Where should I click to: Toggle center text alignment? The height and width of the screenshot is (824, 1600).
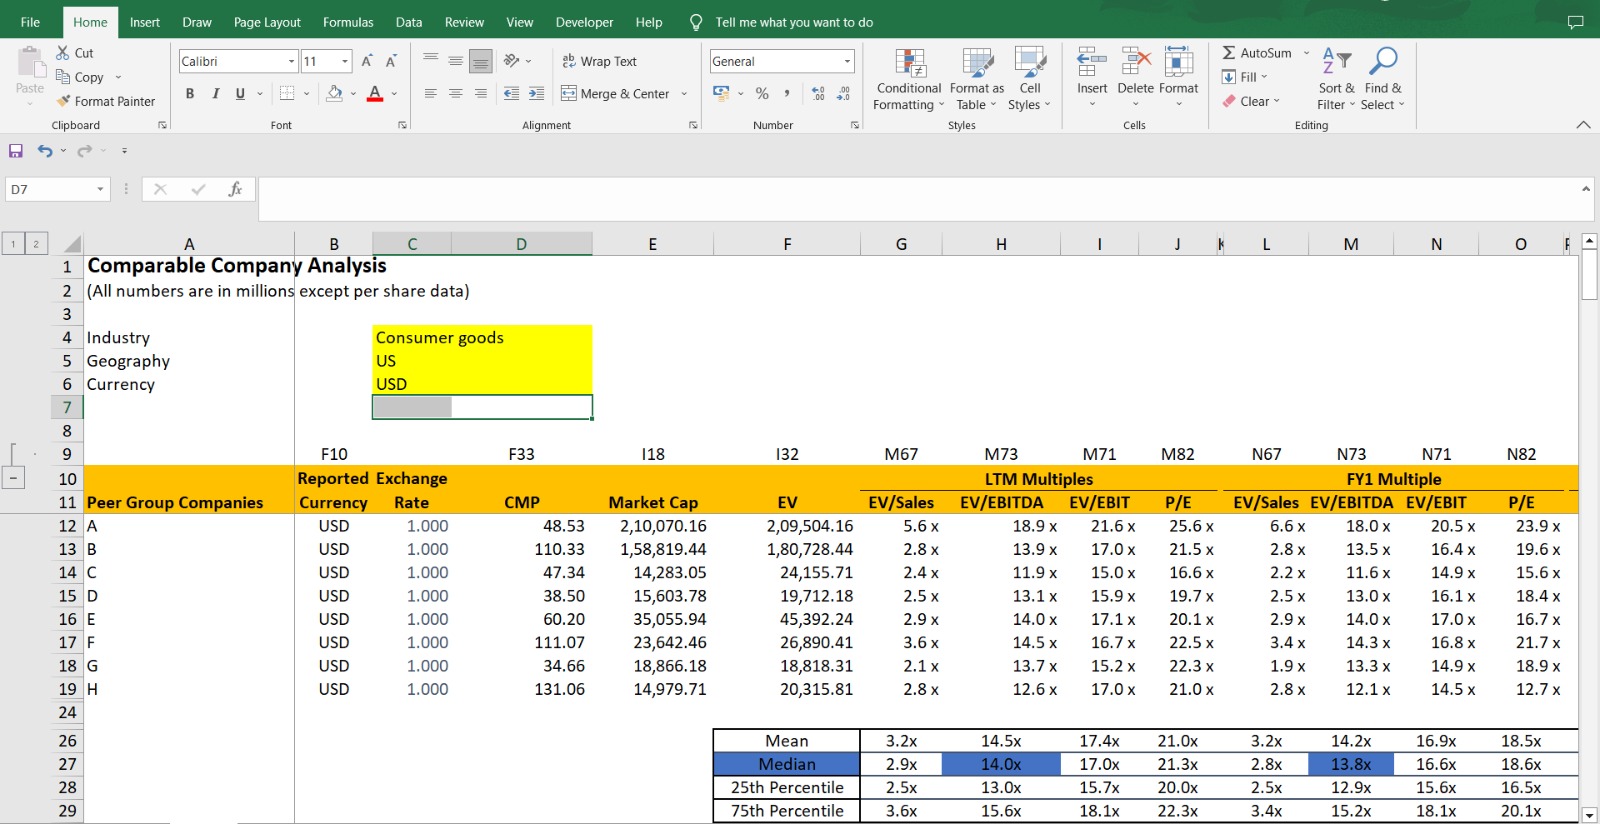[456, 93]
